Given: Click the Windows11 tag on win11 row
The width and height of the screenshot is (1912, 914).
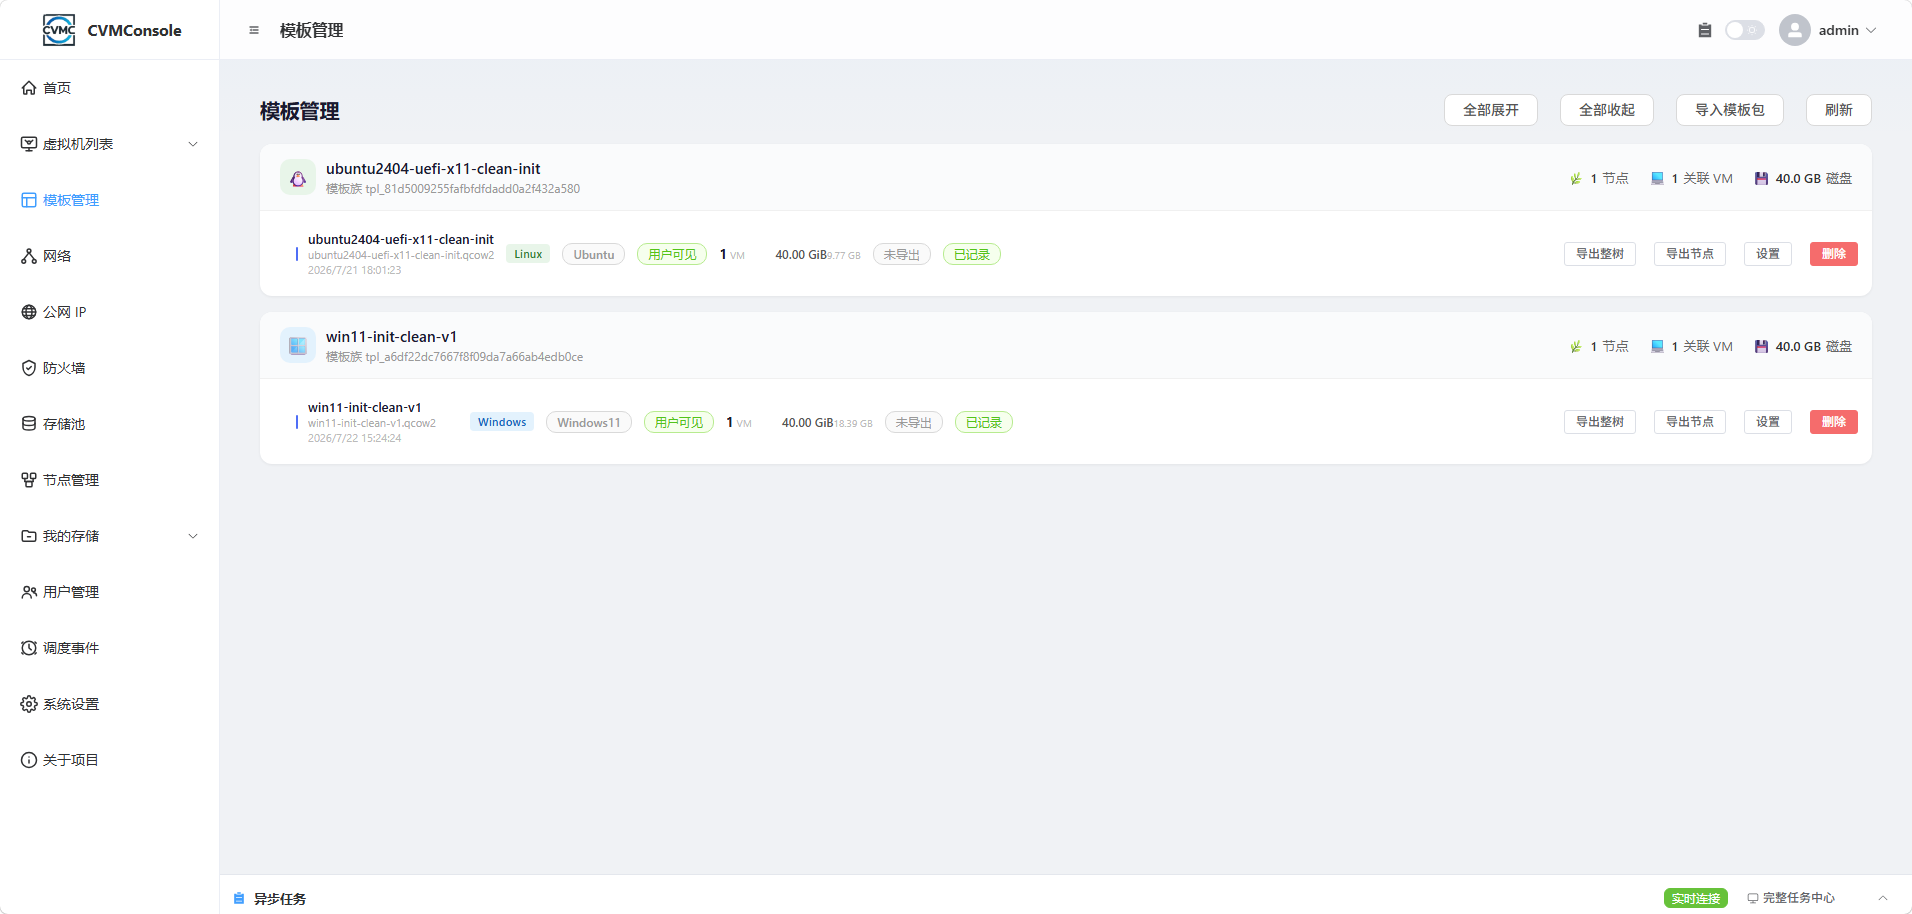Looking at the screenshot, I should point(589,423).
